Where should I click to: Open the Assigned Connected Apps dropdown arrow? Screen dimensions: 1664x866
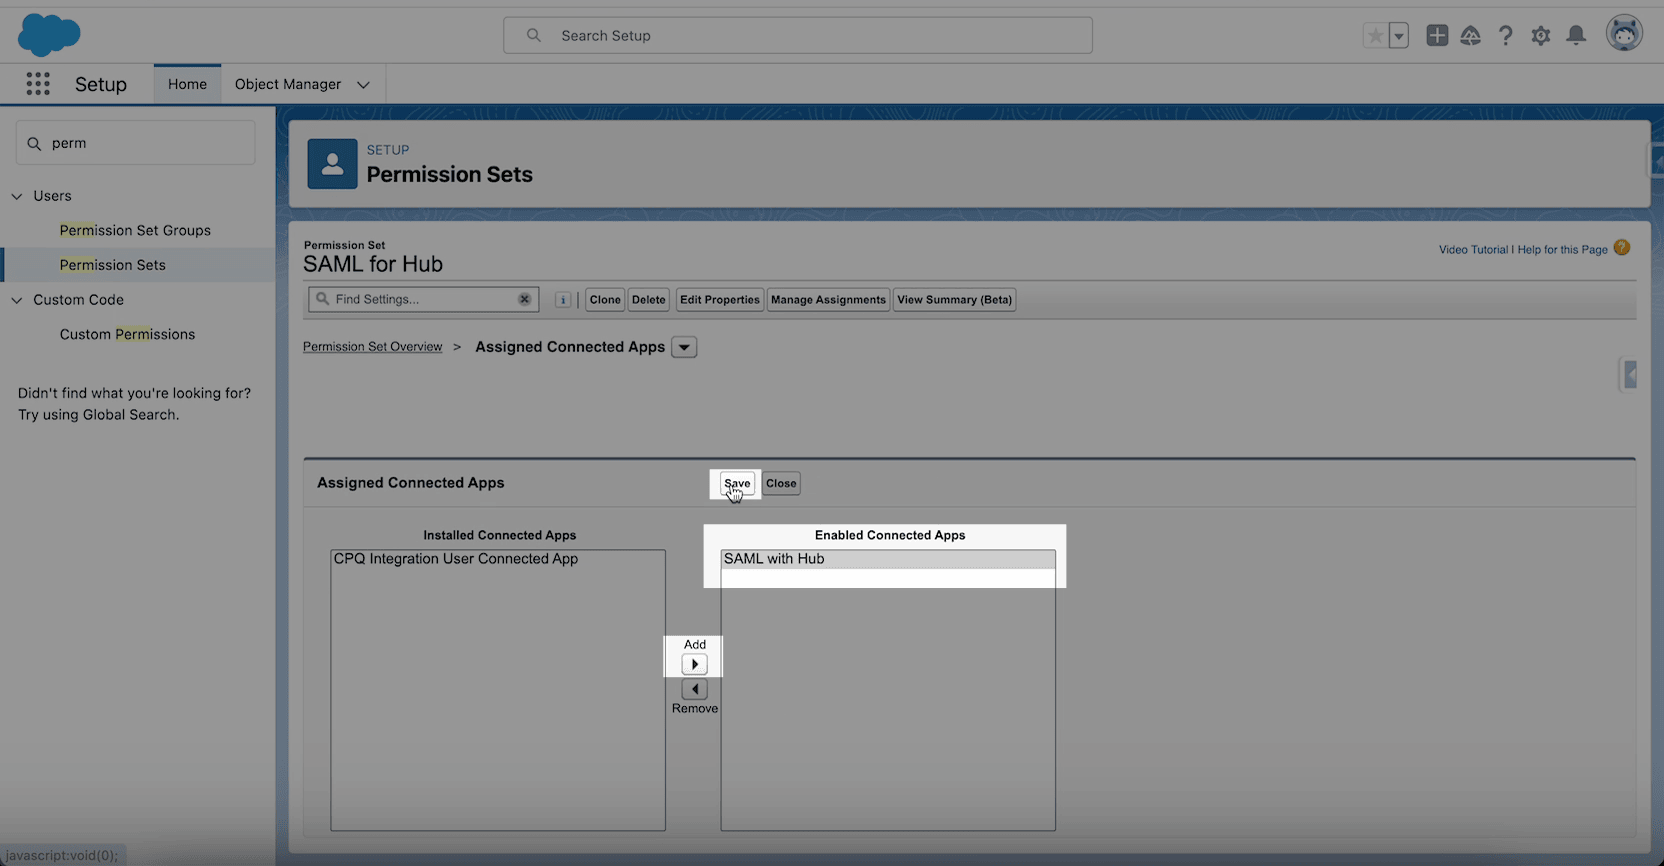684,347
